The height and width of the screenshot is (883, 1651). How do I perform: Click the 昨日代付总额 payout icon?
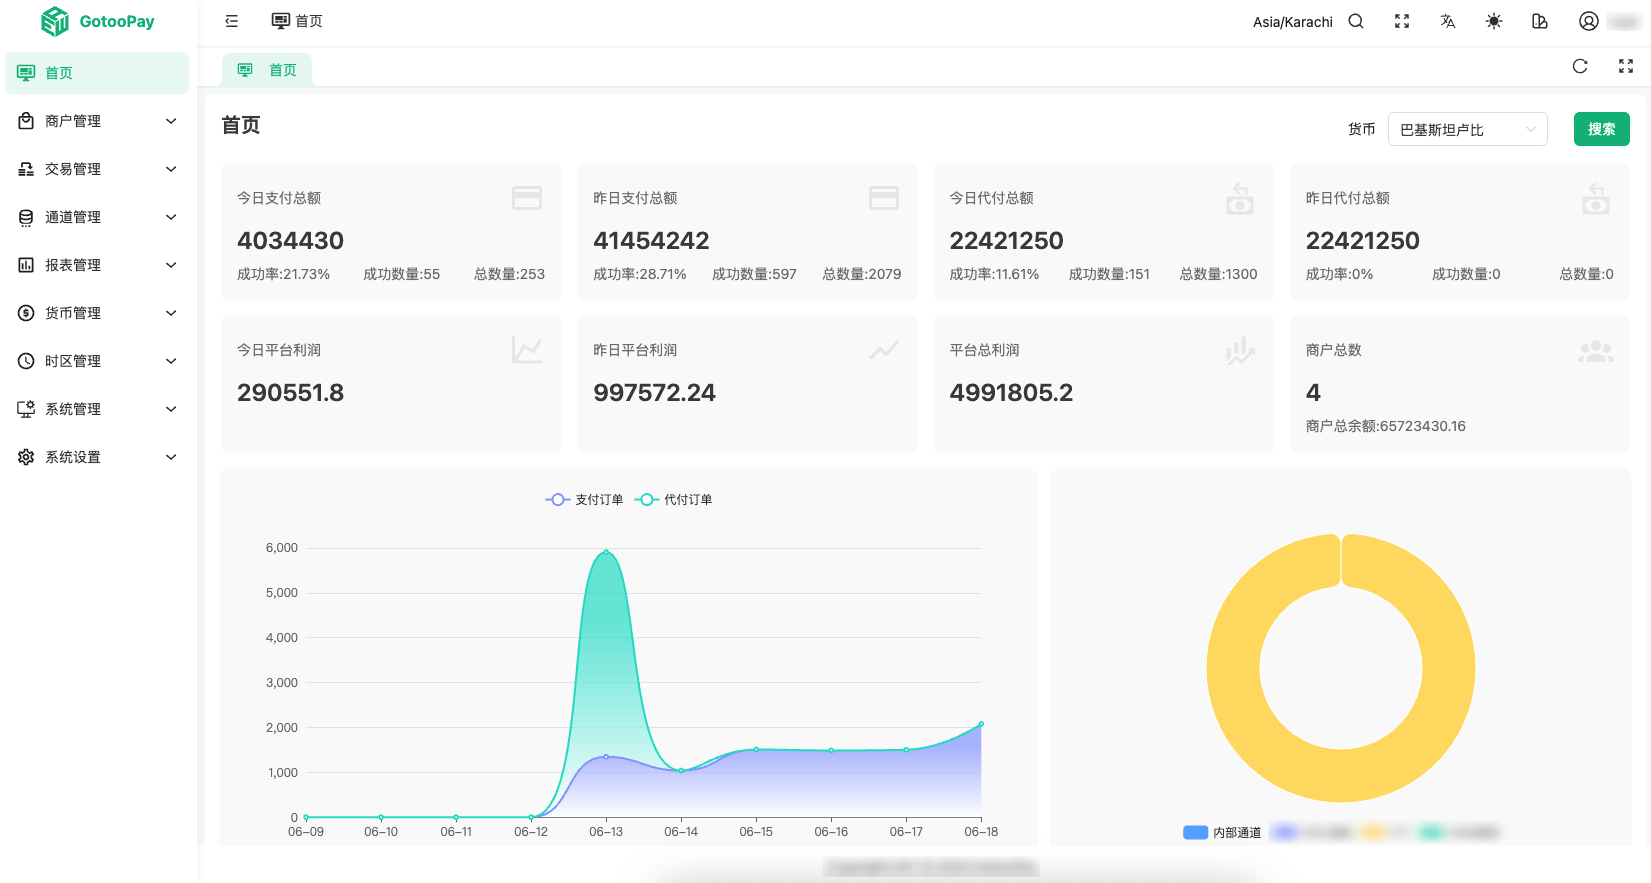[x=1596, y=198]
